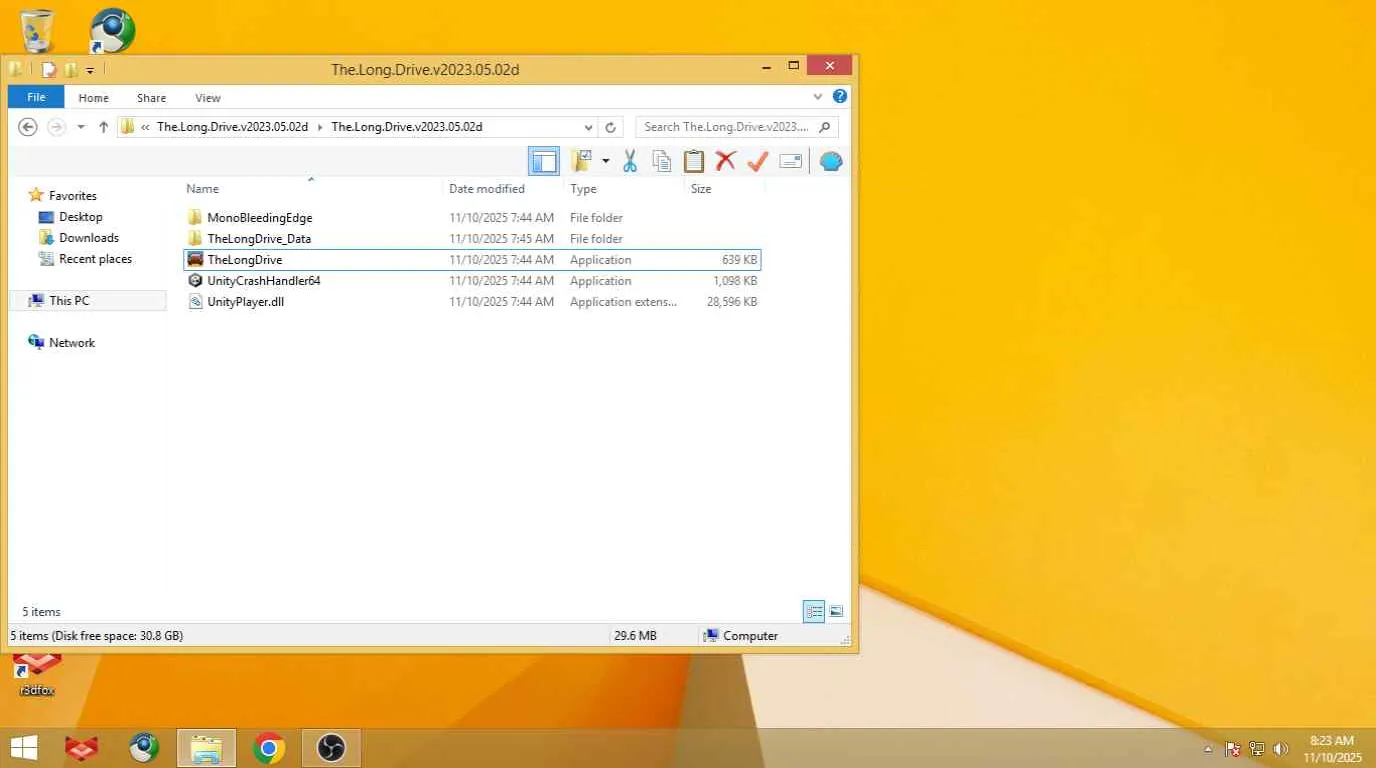Switch to the Home ribbon tab

93,98
